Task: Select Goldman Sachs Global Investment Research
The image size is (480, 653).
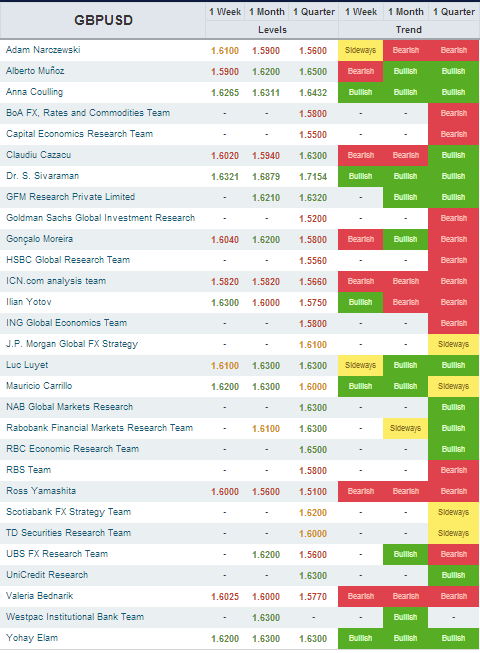Action: tap(100, 218)
